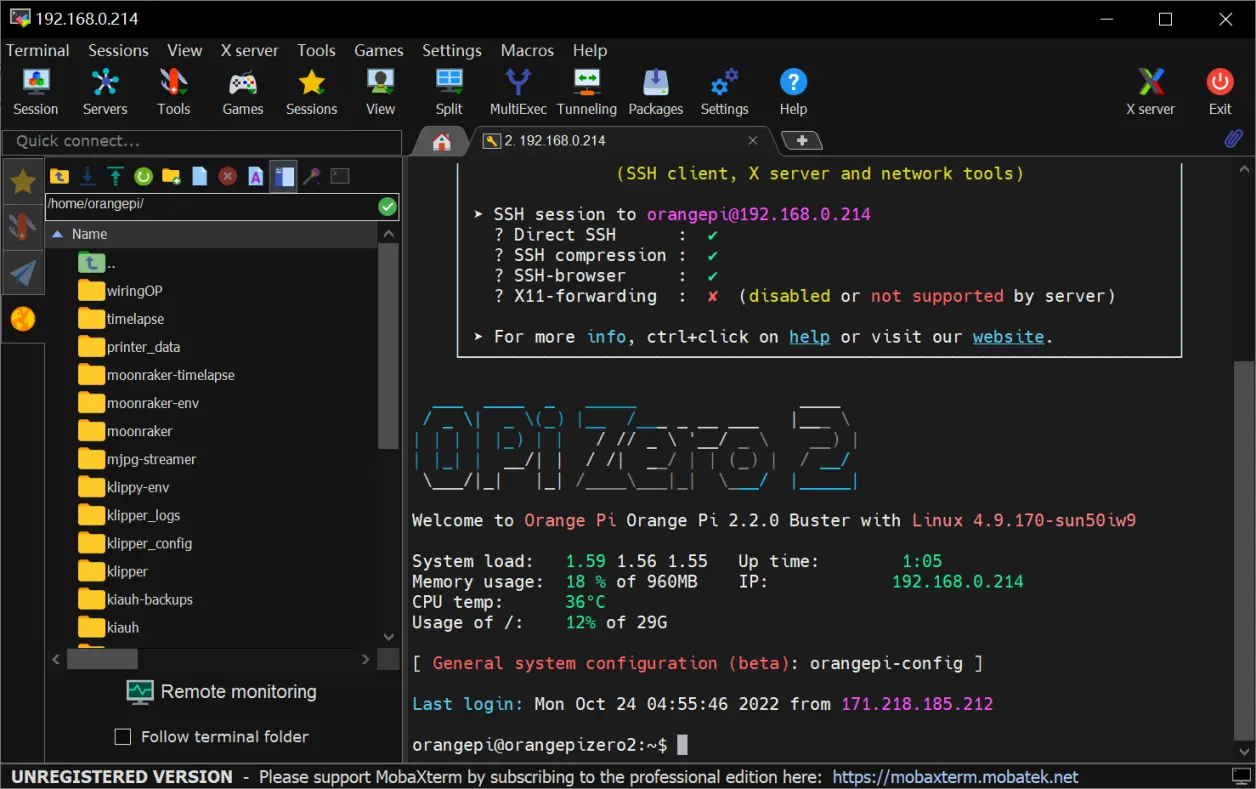
Task: Click the terminal vertical scrollbar
Action: [x=1243, y=550]
